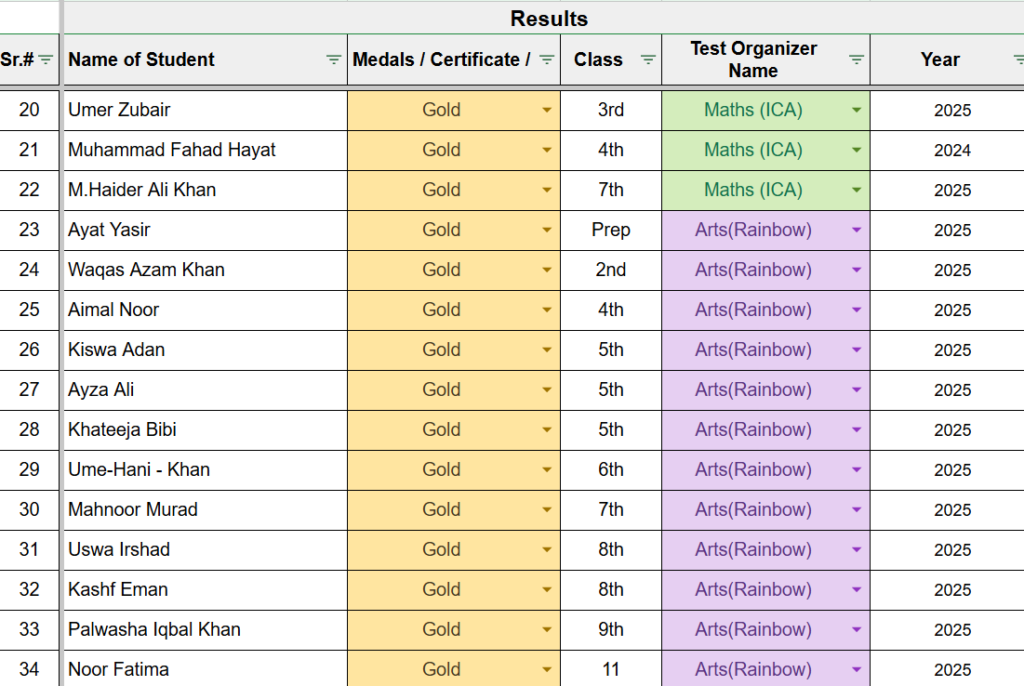Select the name cell "Waqas Azam Khan"
The image size is (1024, 686).
[x=200, y=270]
